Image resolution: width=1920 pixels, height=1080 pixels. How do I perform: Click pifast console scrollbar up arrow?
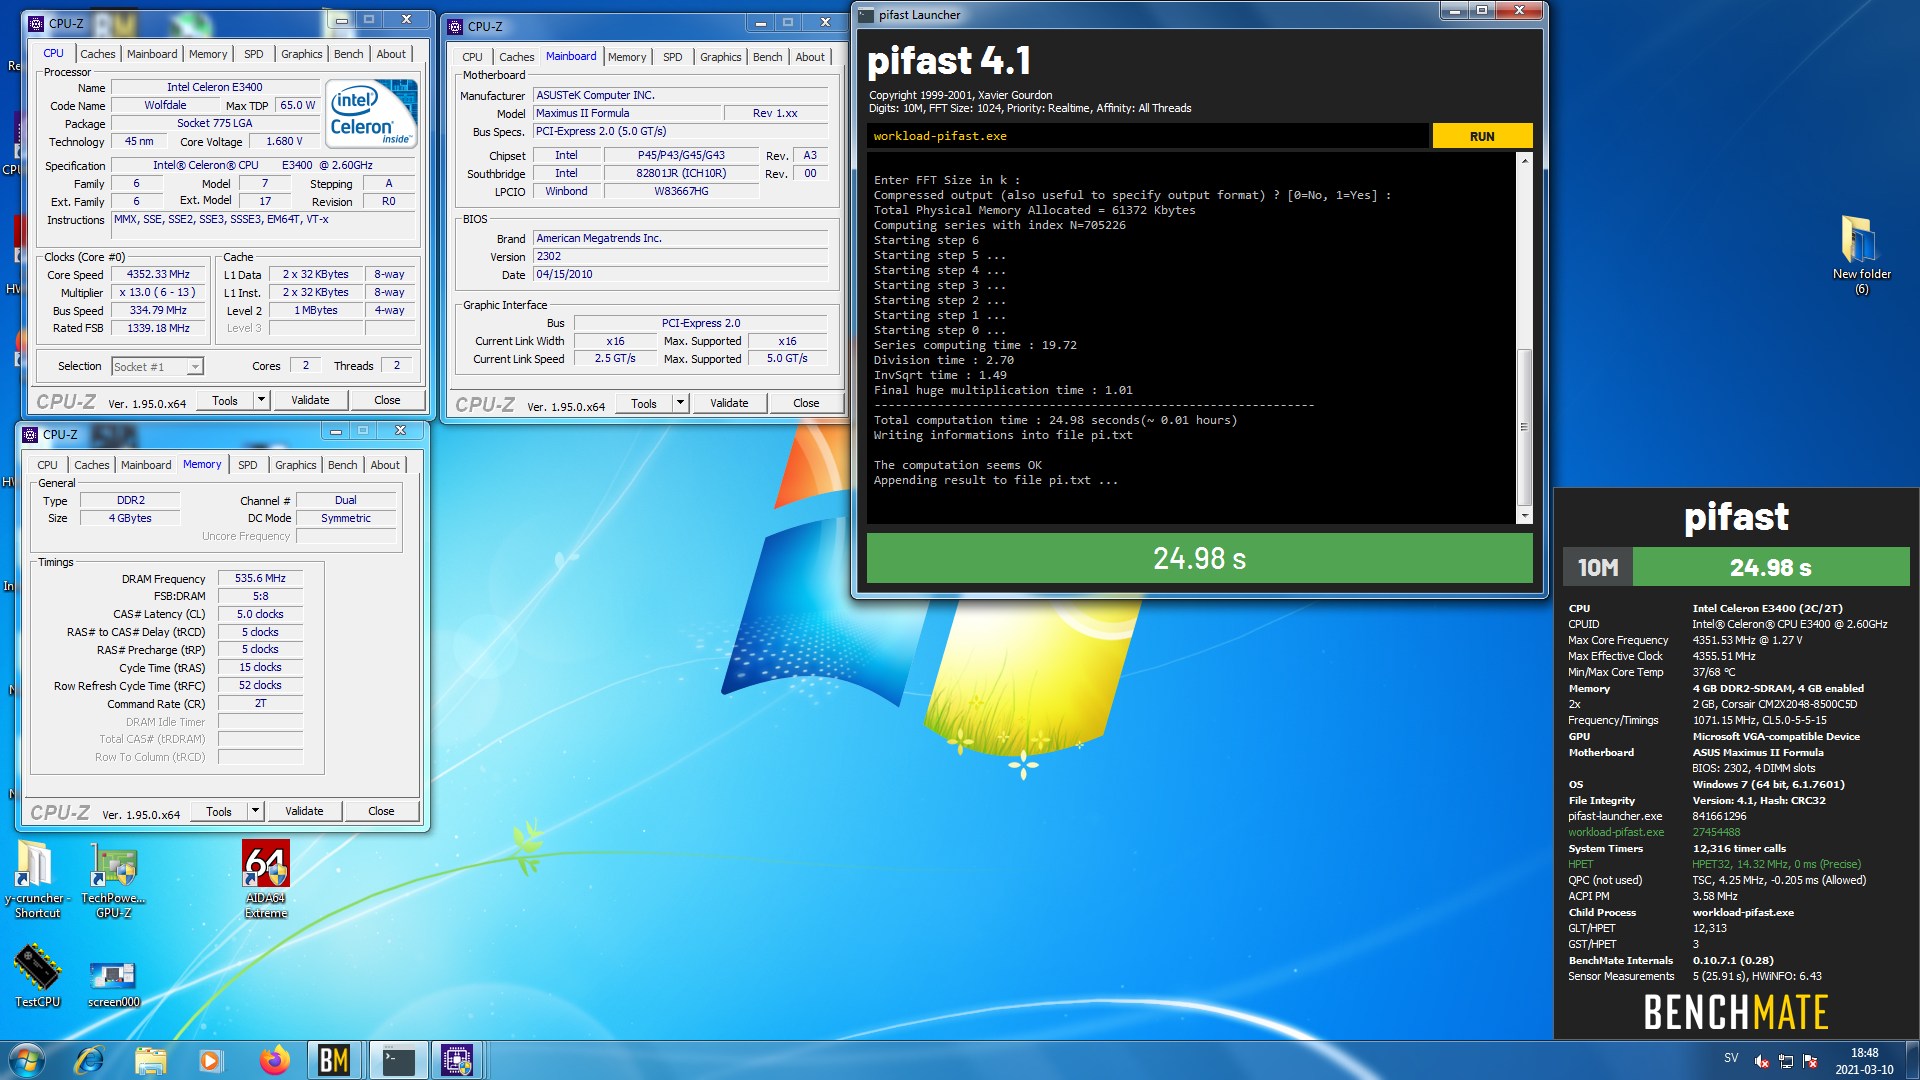click(x=1525, y=160)
